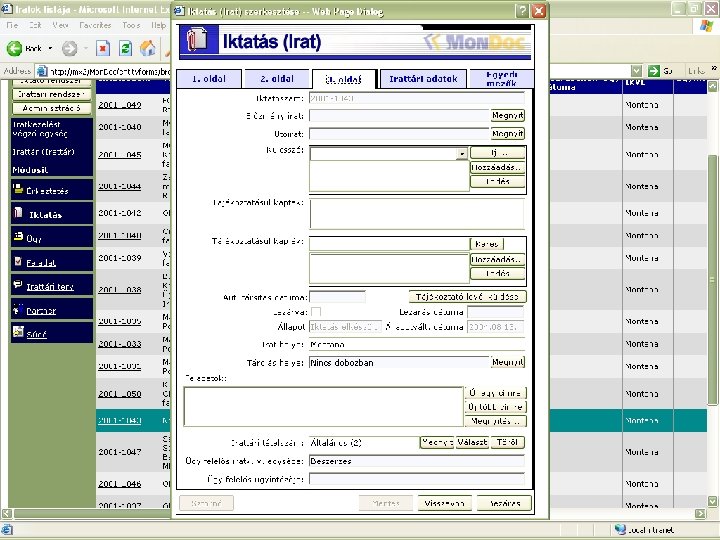Click the Ügy icon in the sidebar
720x540 pixels.
[x=18, y=236]
